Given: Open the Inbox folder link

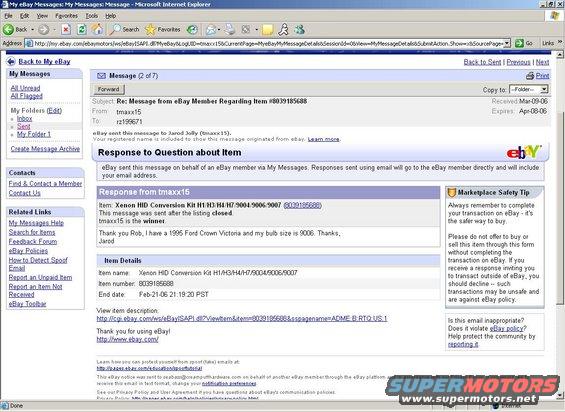Looking at the screenshot, I should pos(24,118).
